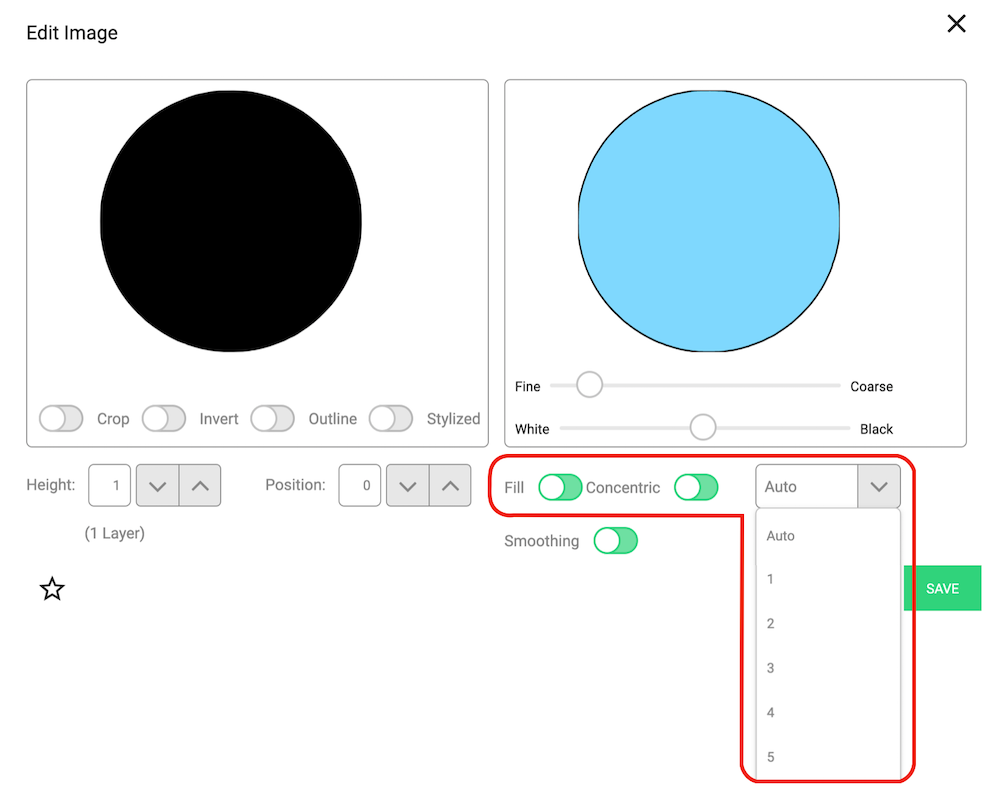
Task: Increase Height with up arrow
Action: (200, 485)
